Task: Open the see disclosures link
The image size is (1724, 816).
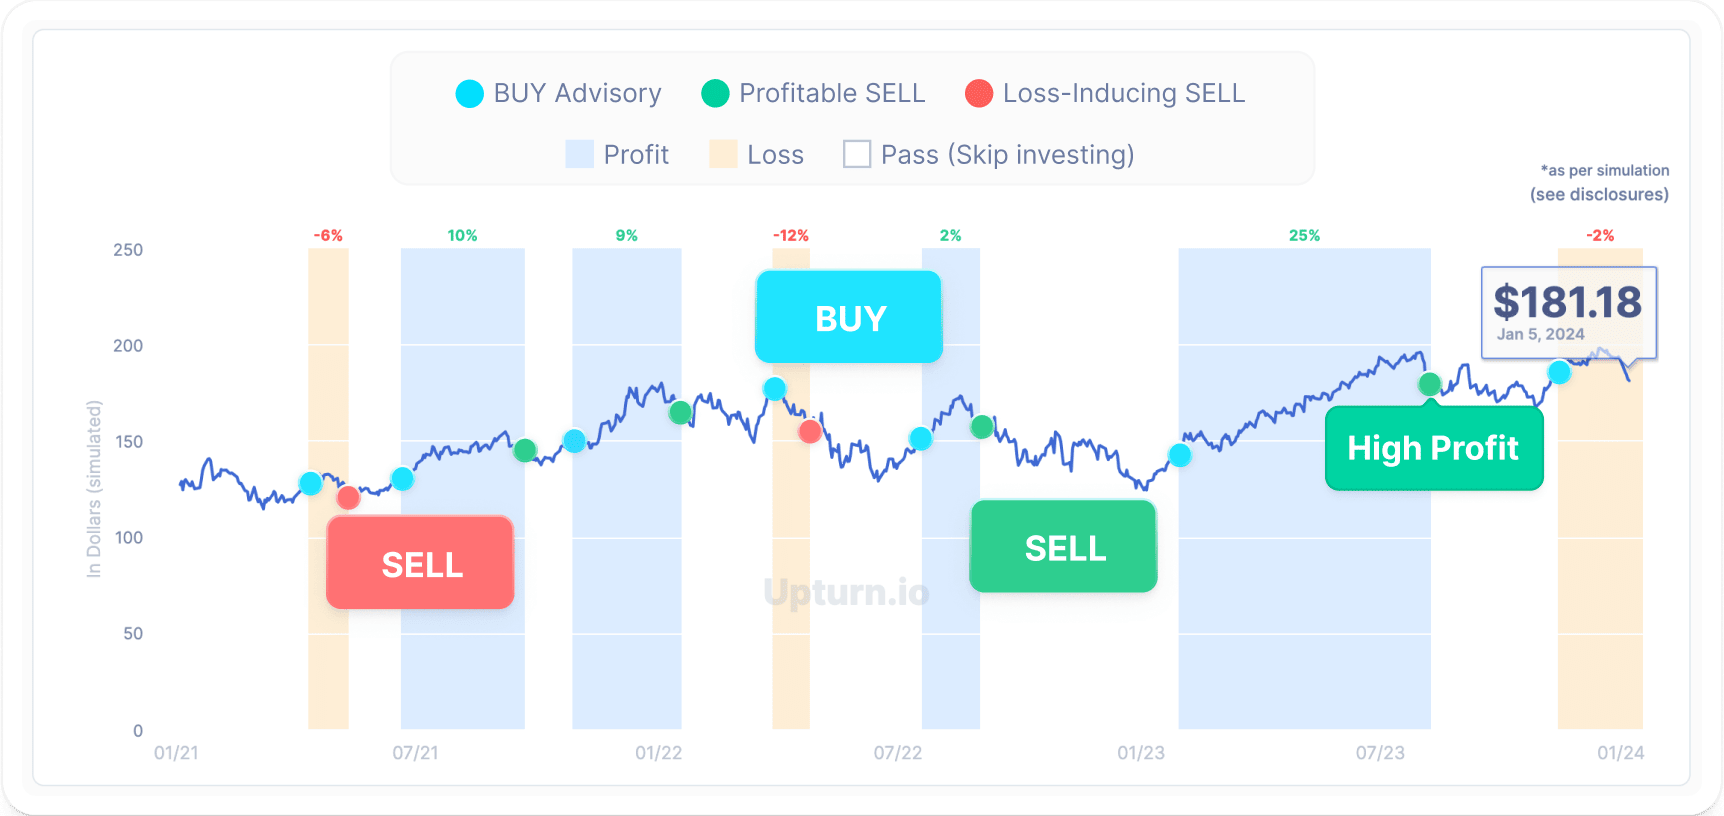Action: pyautogui.click(x=1599, y=194)
